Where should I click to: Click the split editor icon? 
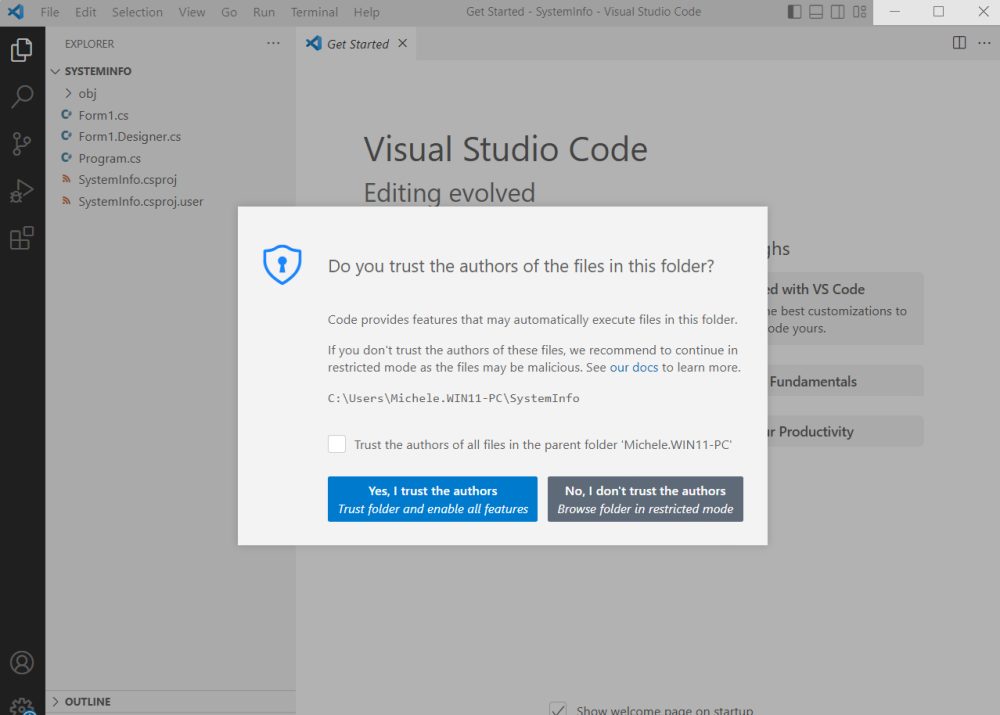[x=959, y=43]
